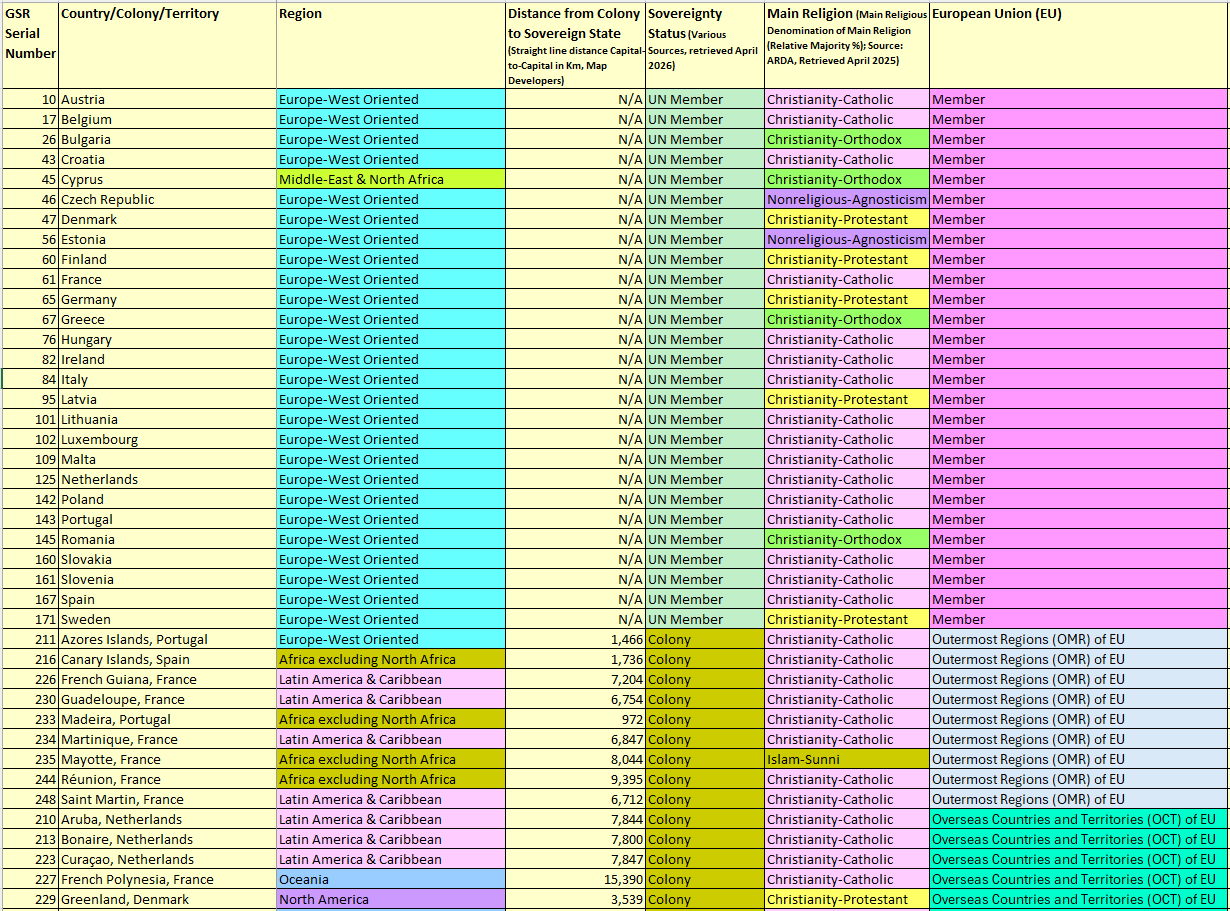Click the Italy country cell
Viewport: 1230px width, 911px height.
167,379
